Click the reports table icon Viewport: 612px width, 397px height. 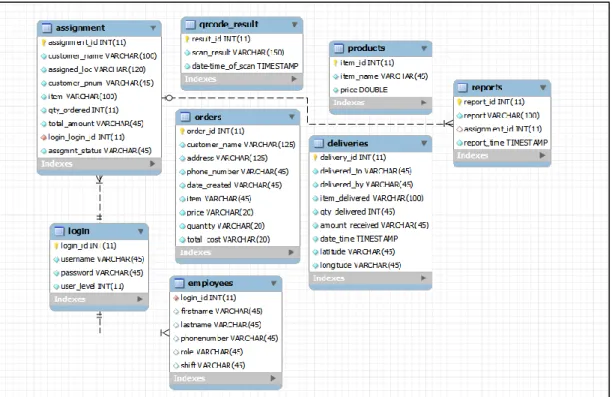463,87
